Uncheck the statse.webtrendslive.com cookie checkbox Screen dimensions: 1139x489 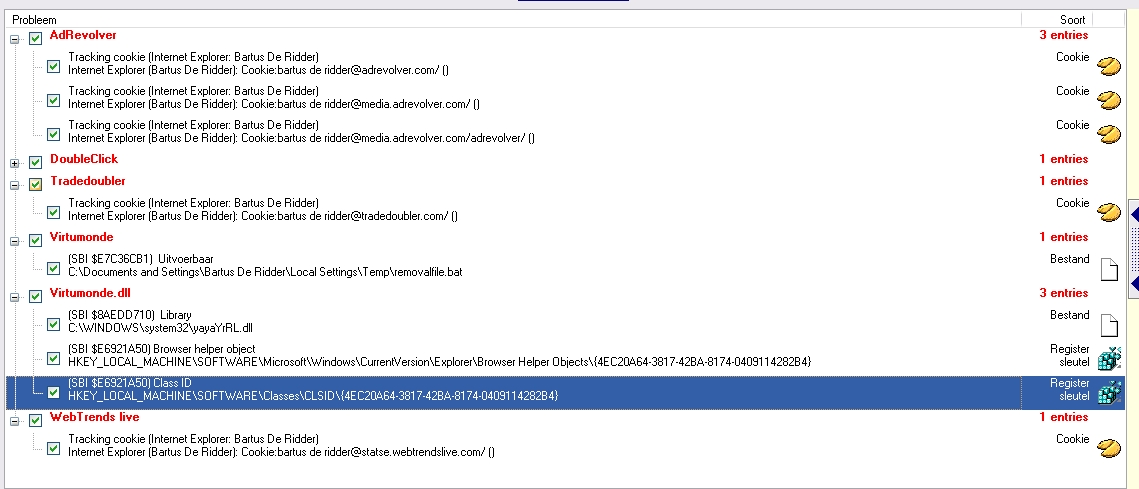click(x=53, y=448)
